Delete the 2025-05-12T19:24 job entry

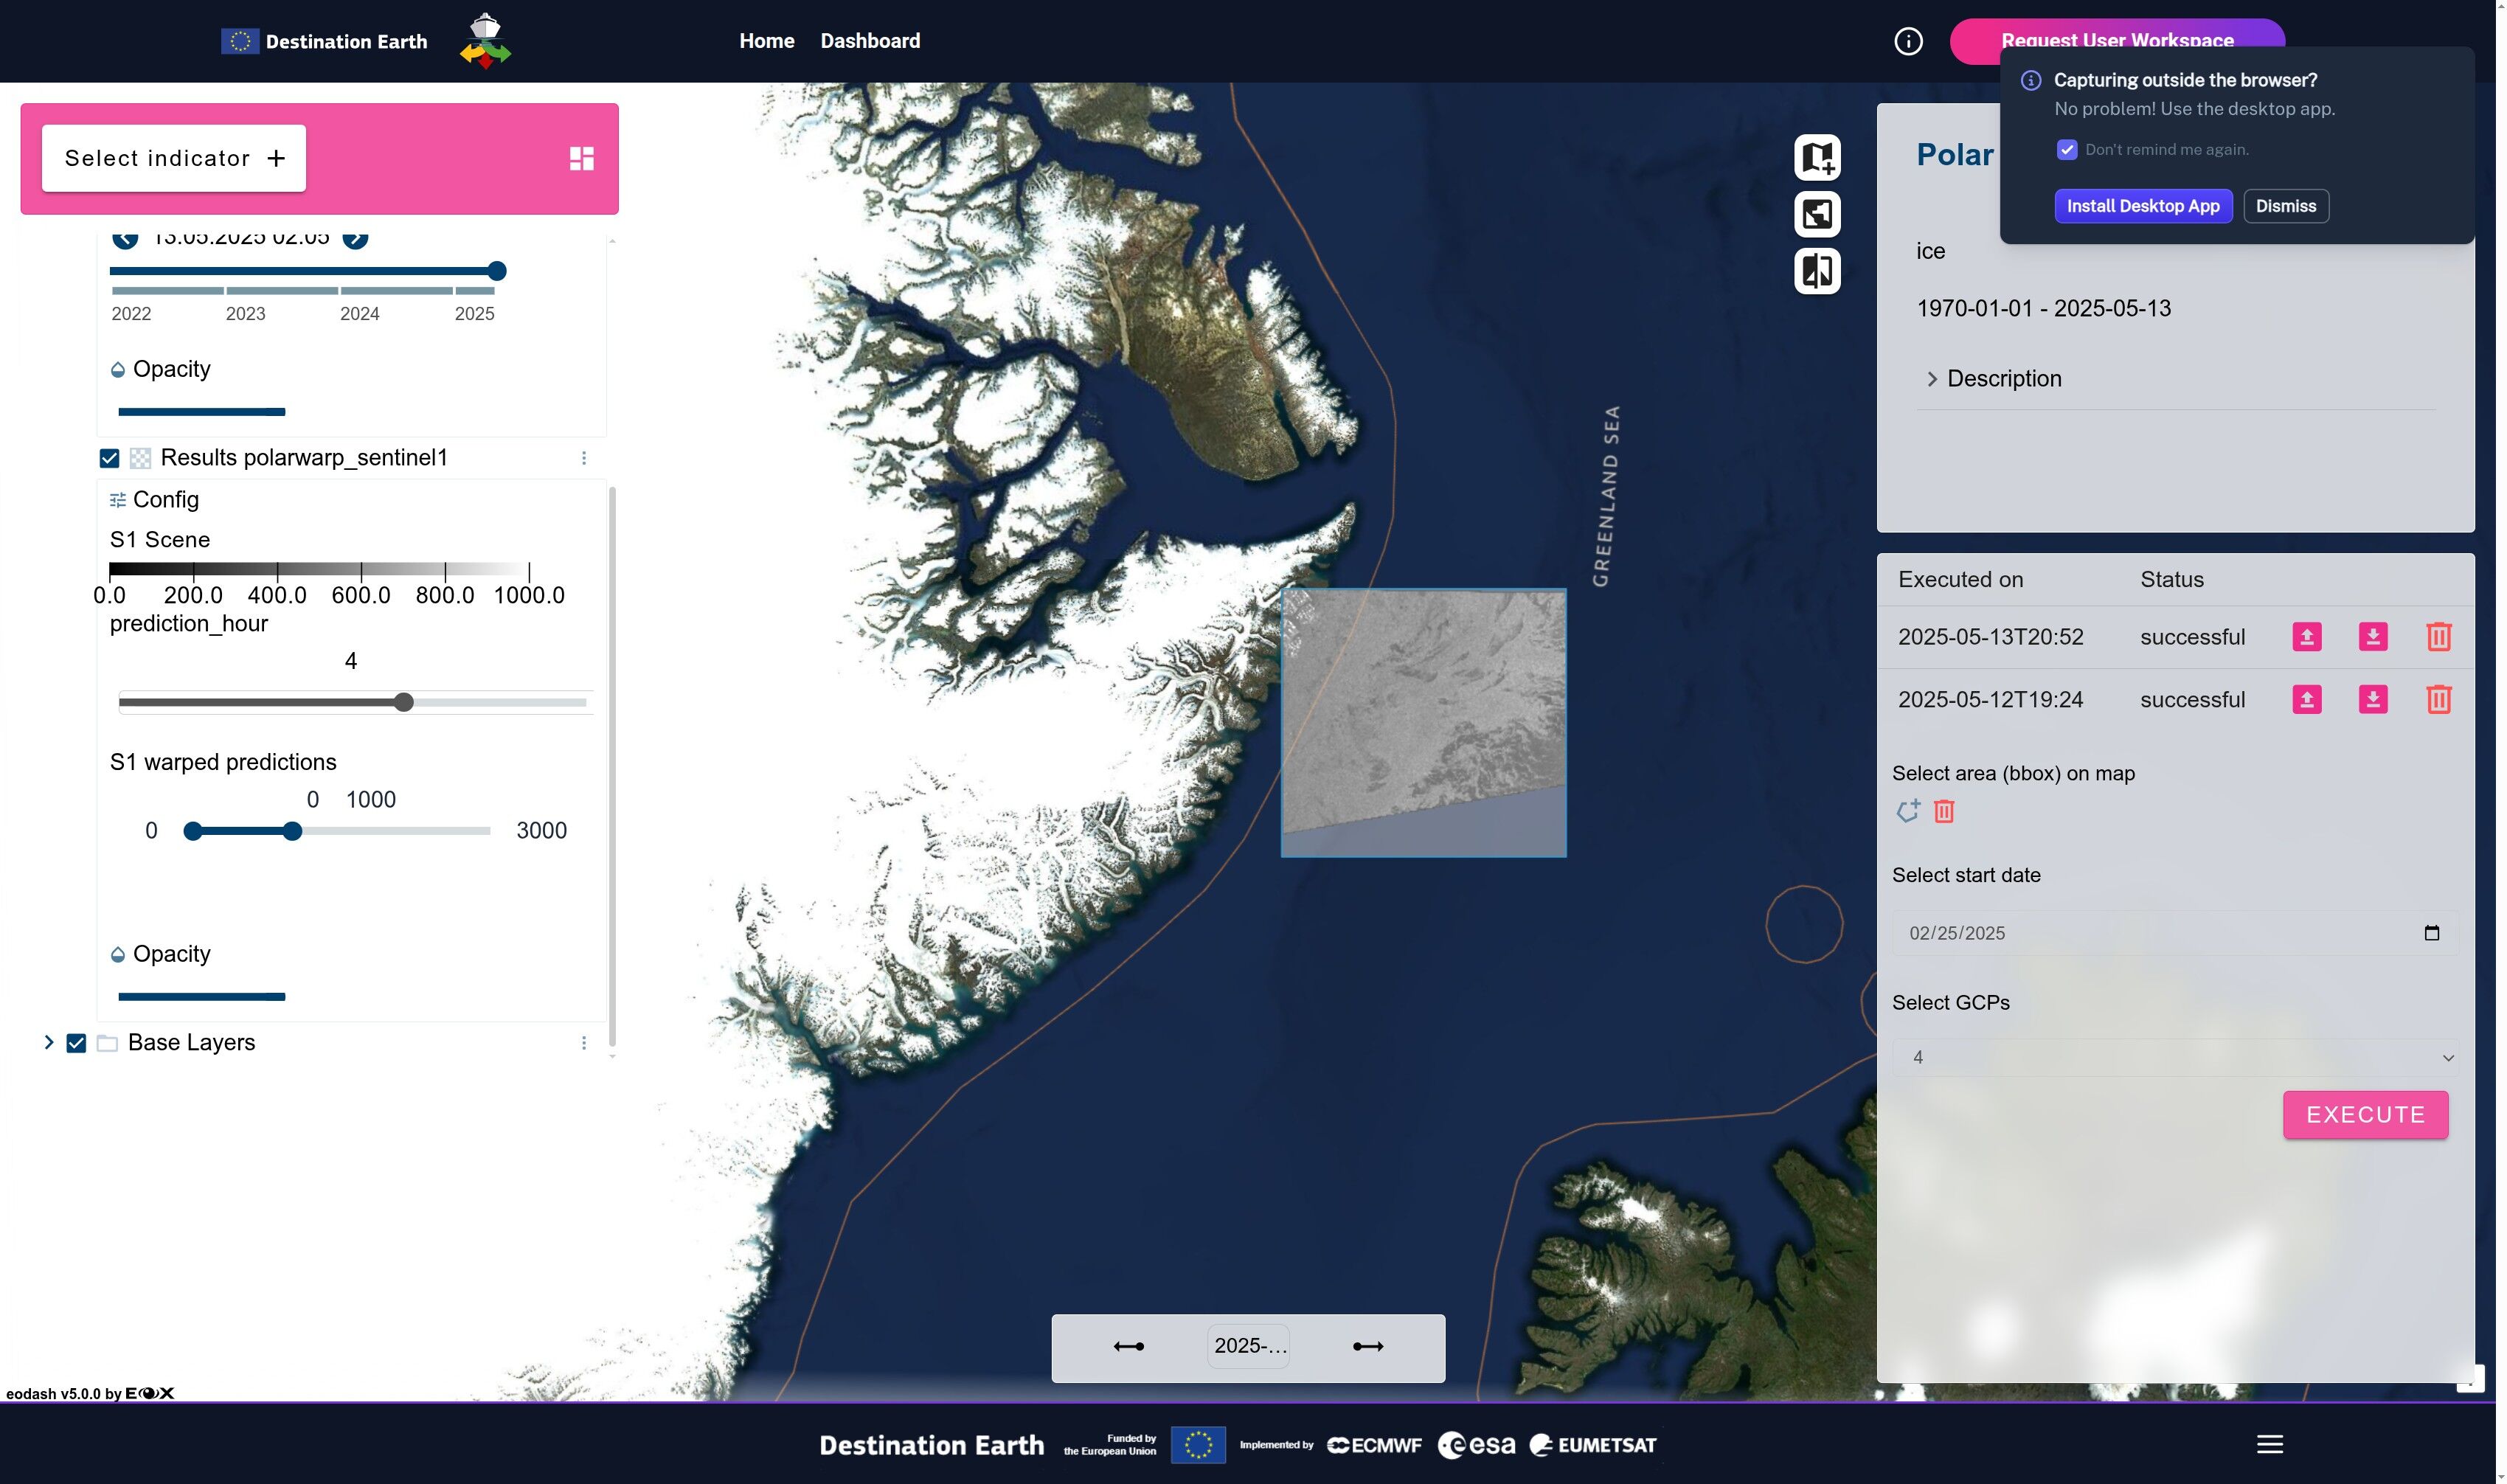(2438, 700)
